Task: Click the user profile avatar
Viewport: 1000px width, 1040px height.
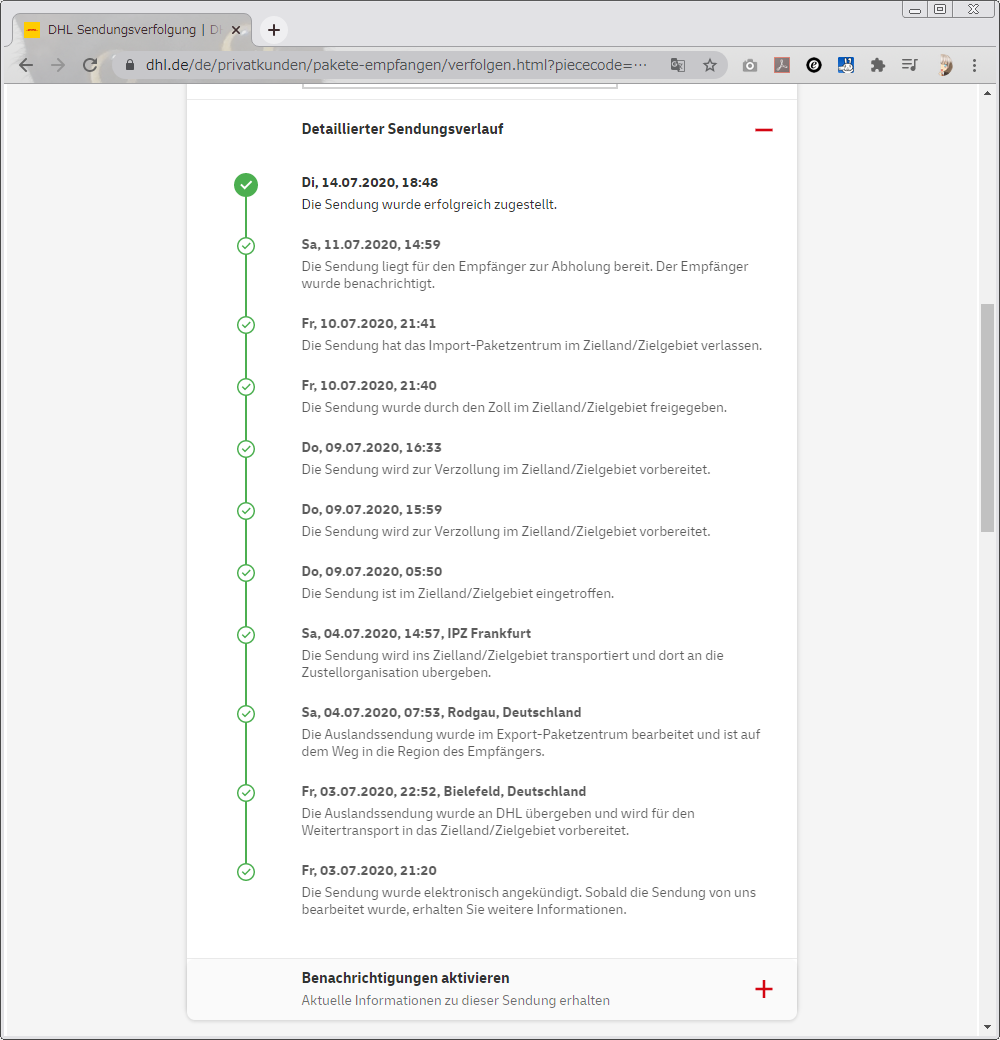Action: click(944, 65)
